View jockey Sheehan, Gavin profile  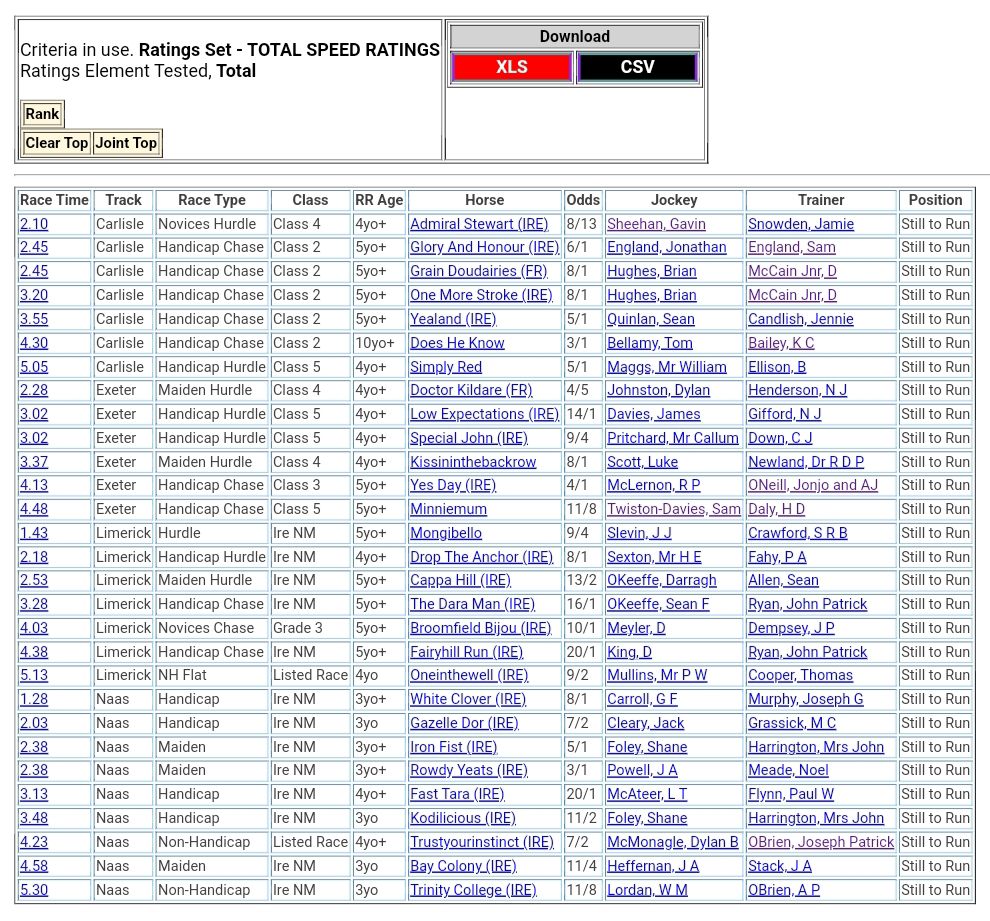[x=656, y=224]
